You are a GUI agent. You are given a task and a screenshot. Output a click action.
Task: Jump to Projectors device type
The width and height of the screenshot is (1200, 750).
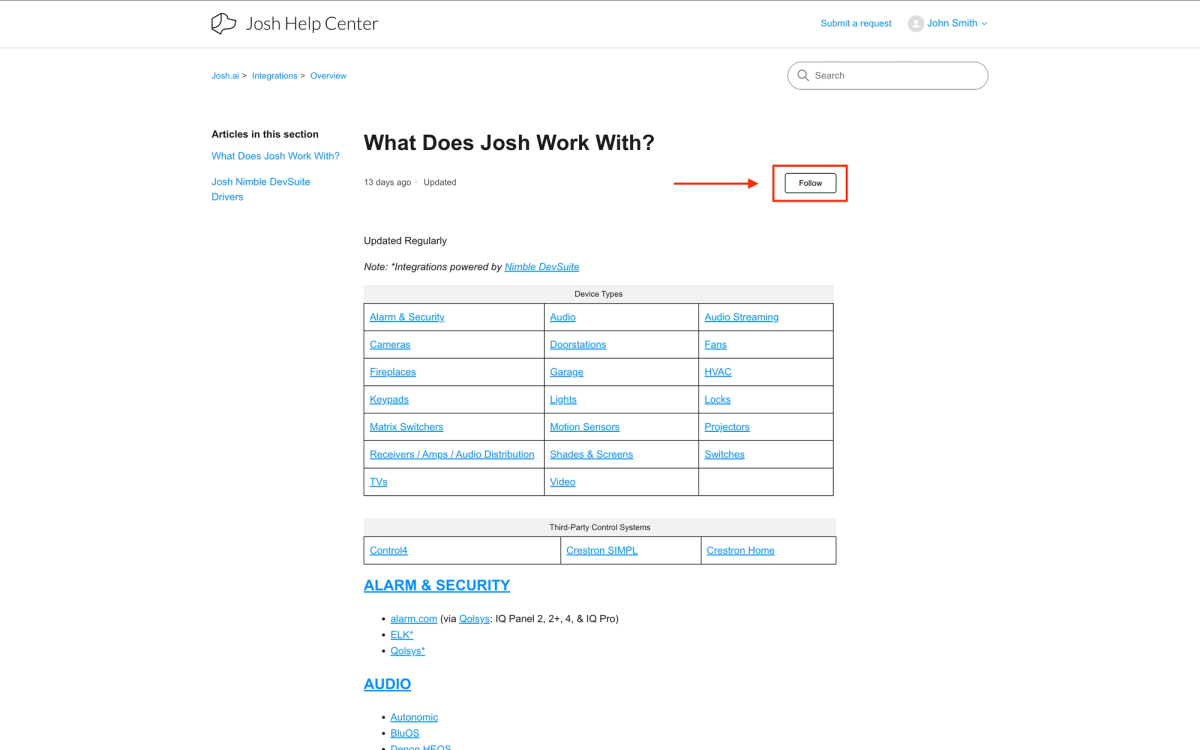tap(727, 427)
